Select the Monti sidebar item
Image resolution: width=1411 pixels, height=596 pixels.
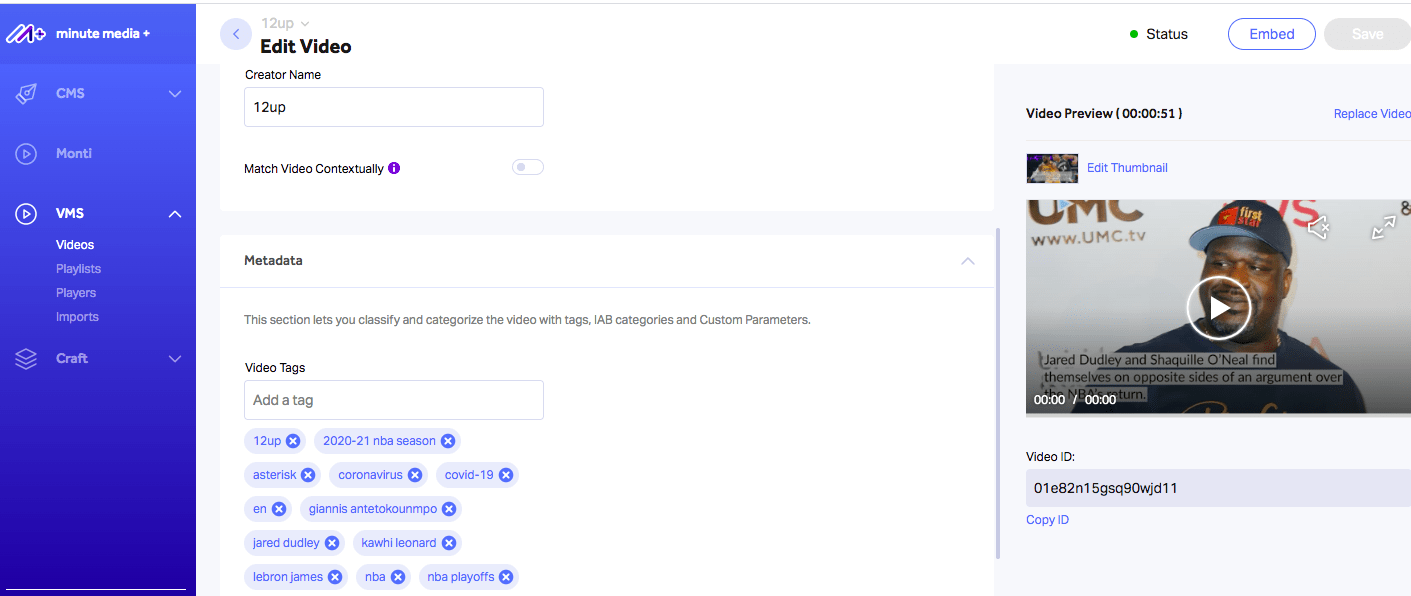(74, 154)
